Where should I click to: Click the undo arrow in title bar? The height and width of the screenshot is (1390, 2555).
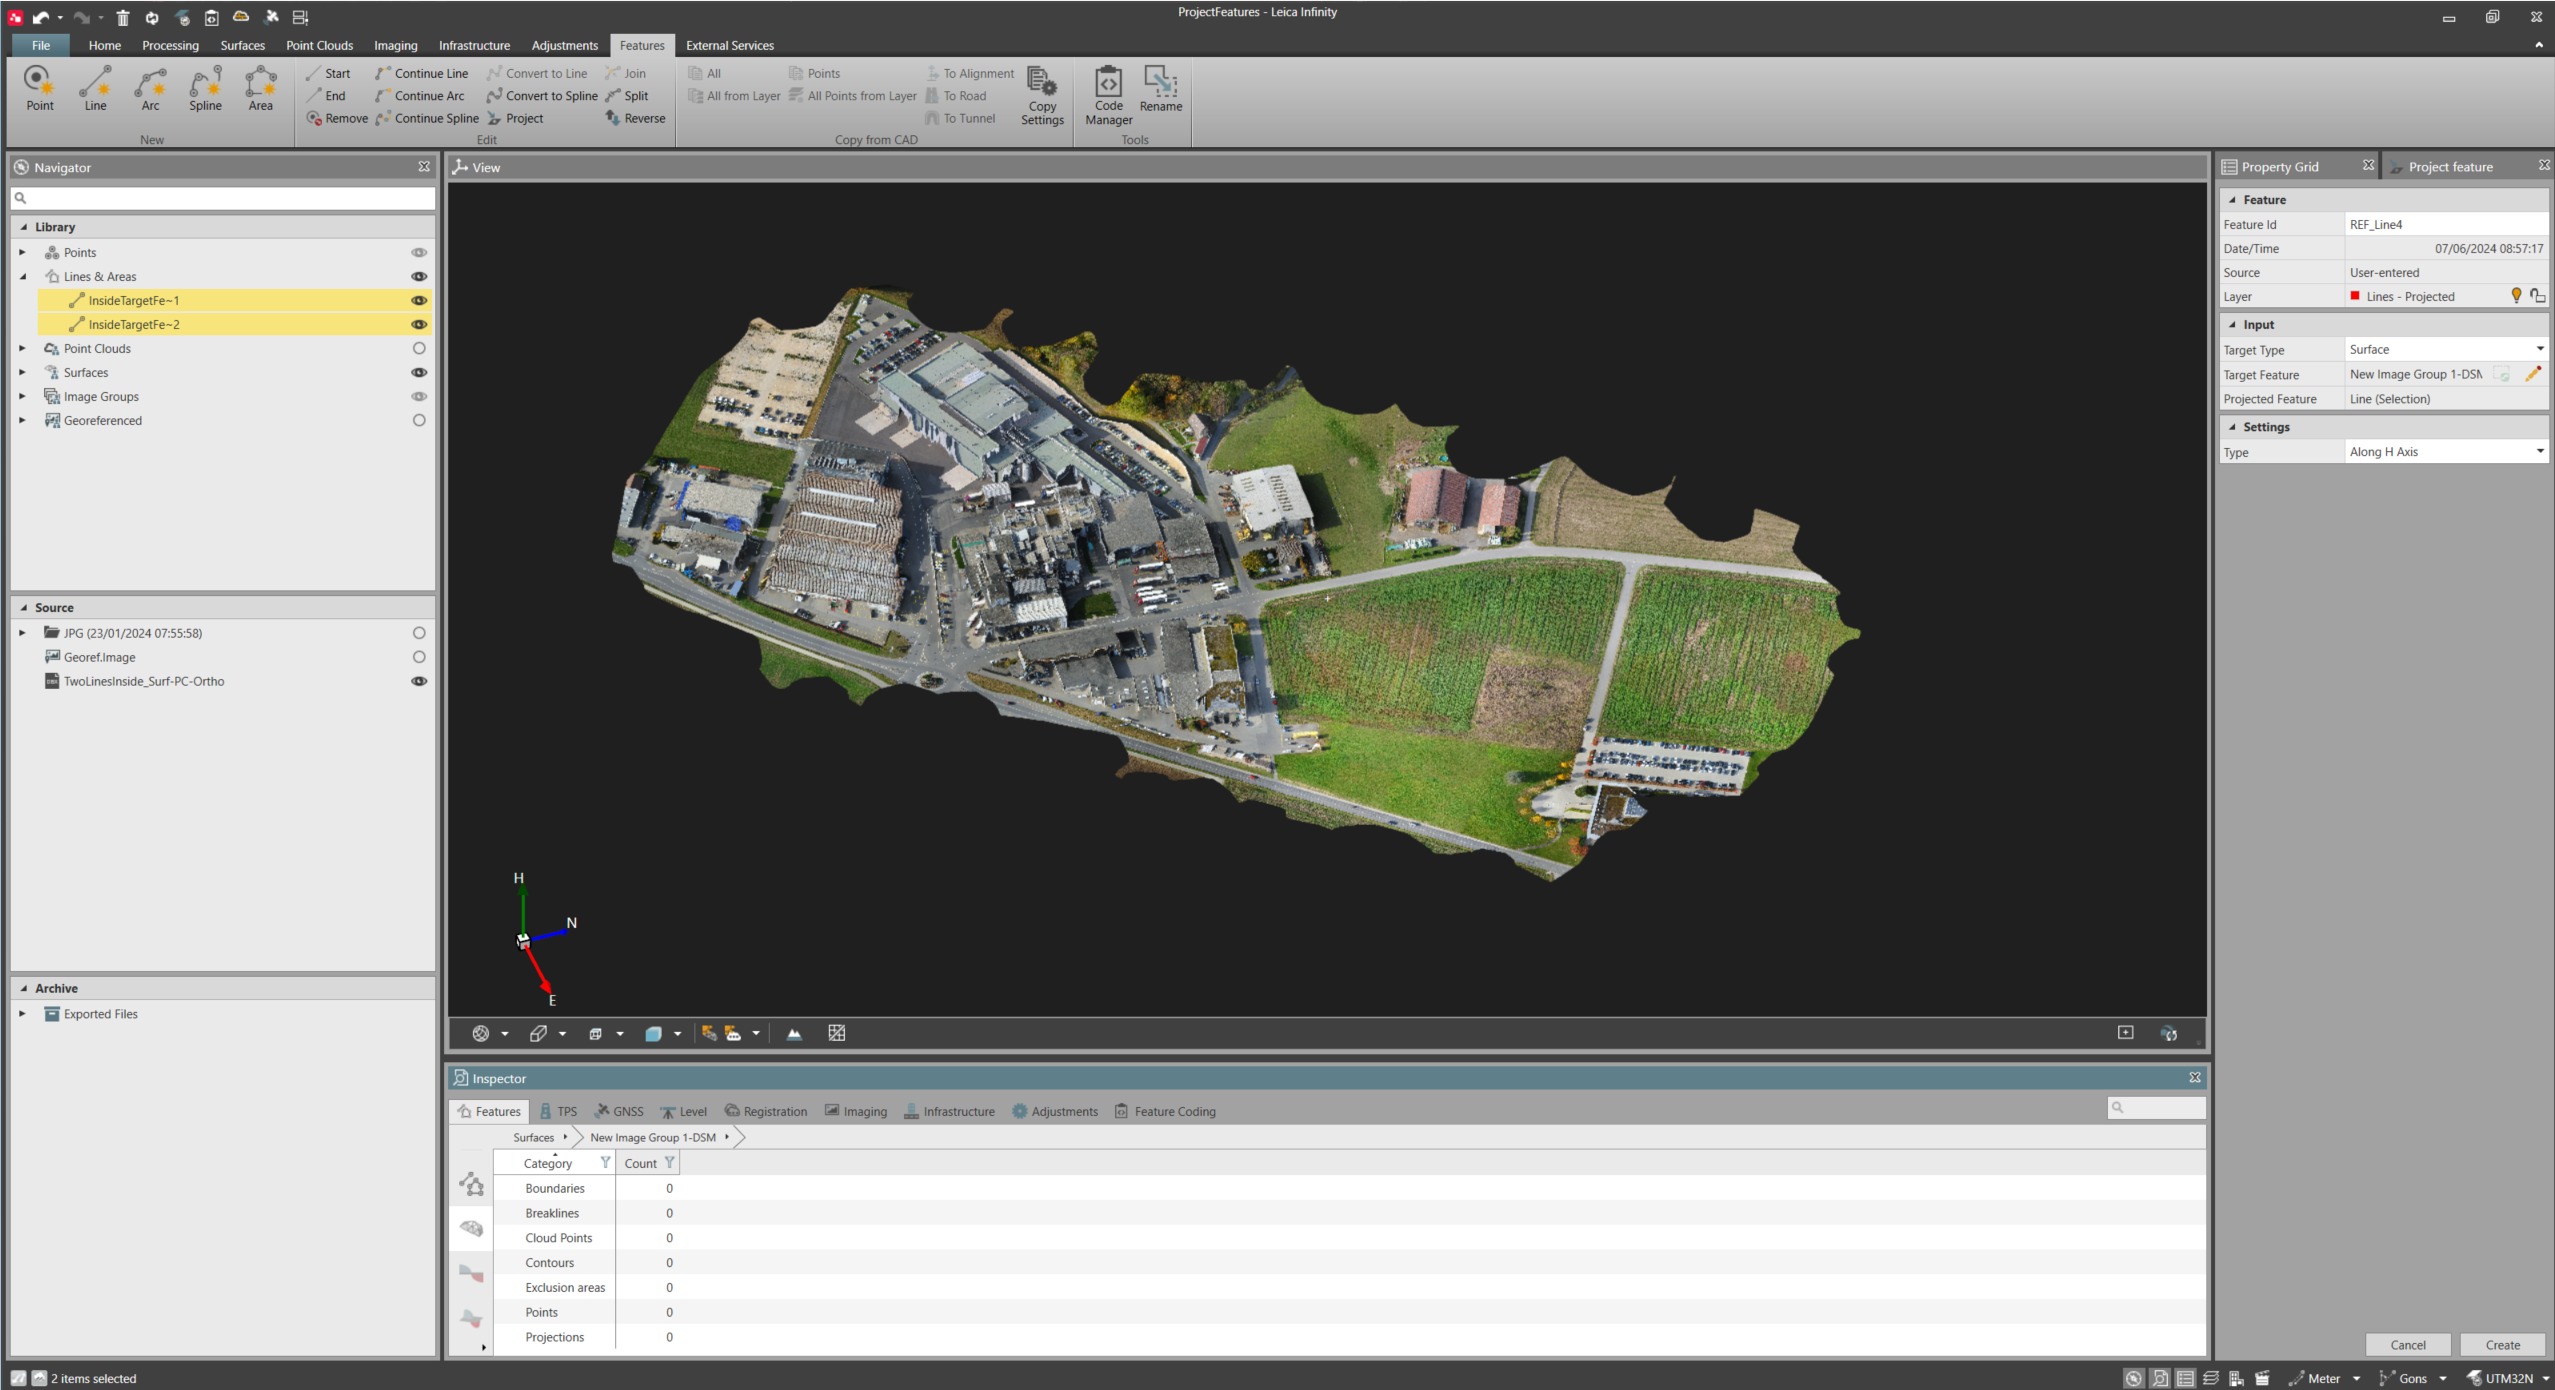[41, 17]
